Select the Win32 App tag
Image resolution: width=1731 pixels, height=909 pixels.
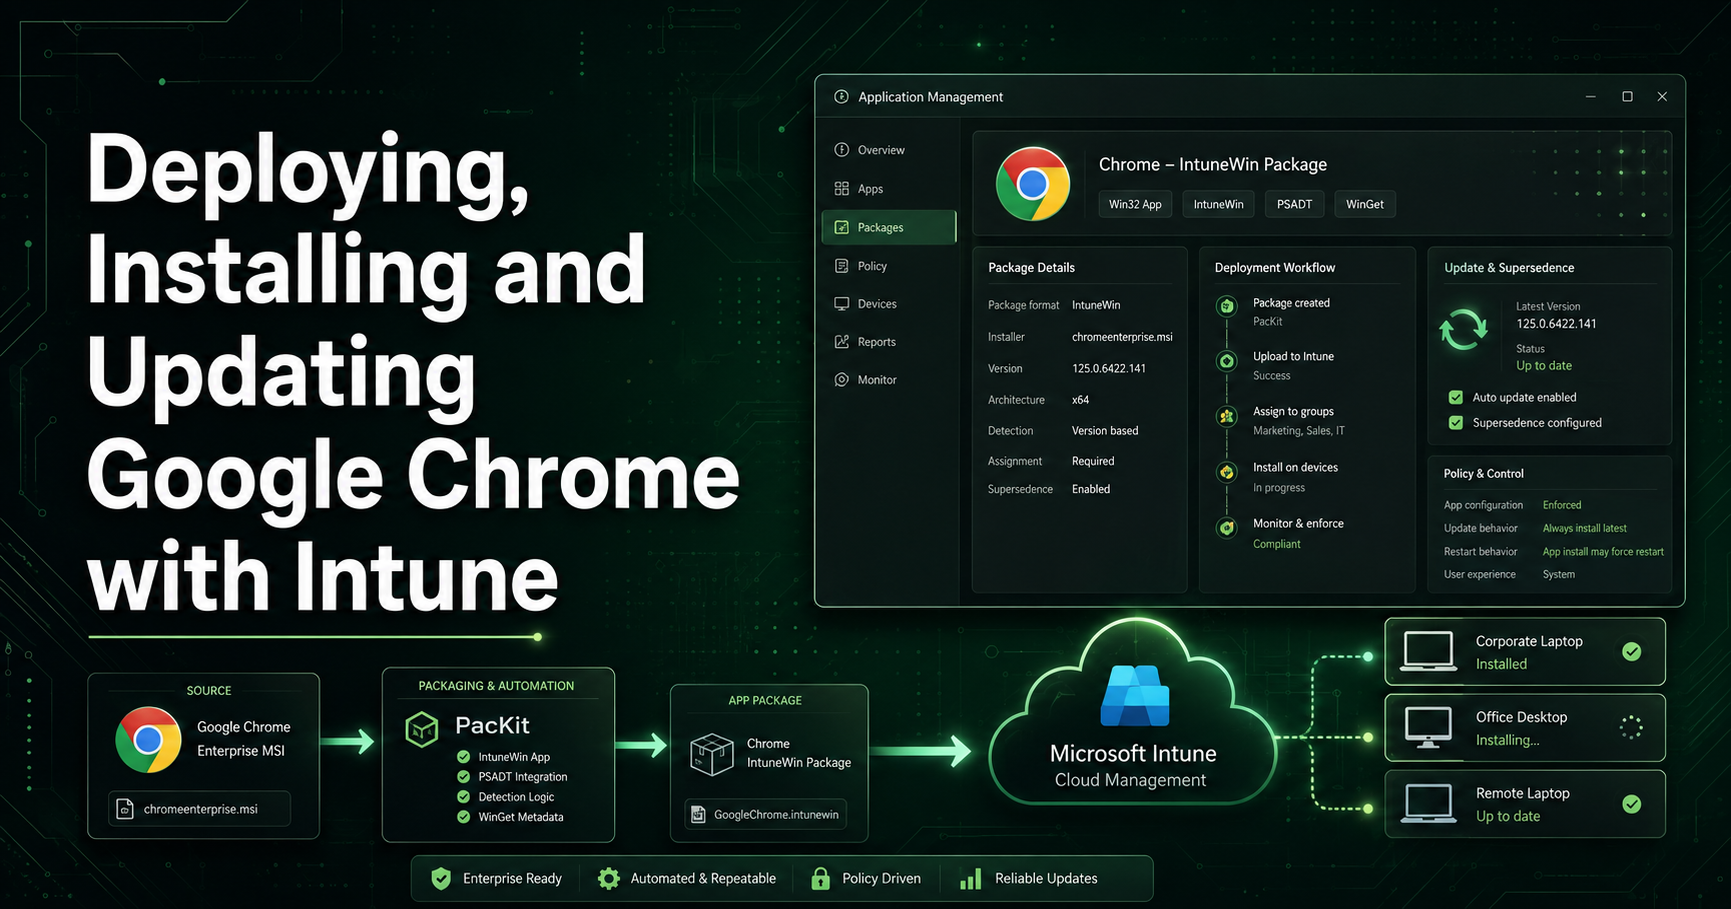click(x=1135, y=204)
